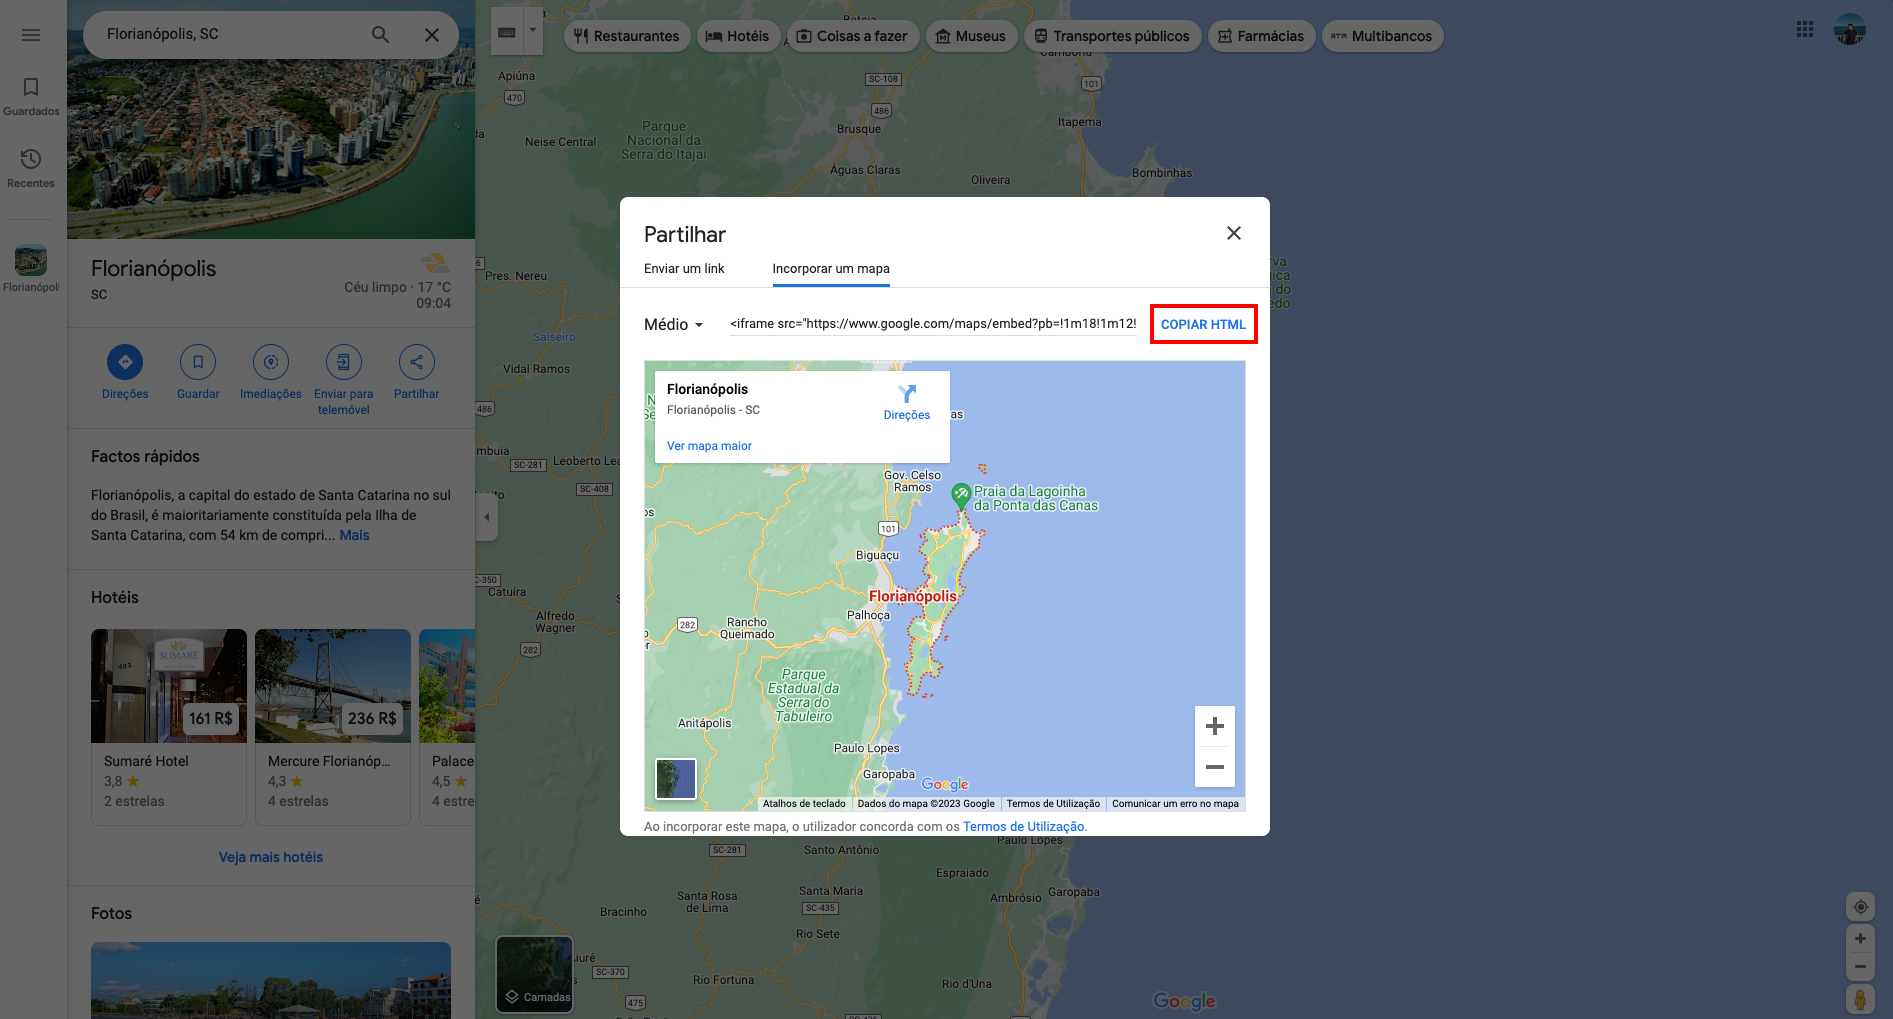Screen dimensions: 1893x1019
Task: Zoom out on embedded preview map
Action: (x=1215, y=767)
